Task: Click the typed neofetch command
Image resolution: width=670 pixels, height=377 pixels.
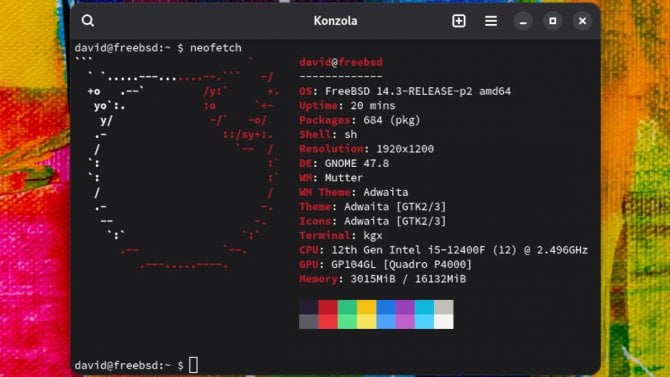Action: (216, 48)
